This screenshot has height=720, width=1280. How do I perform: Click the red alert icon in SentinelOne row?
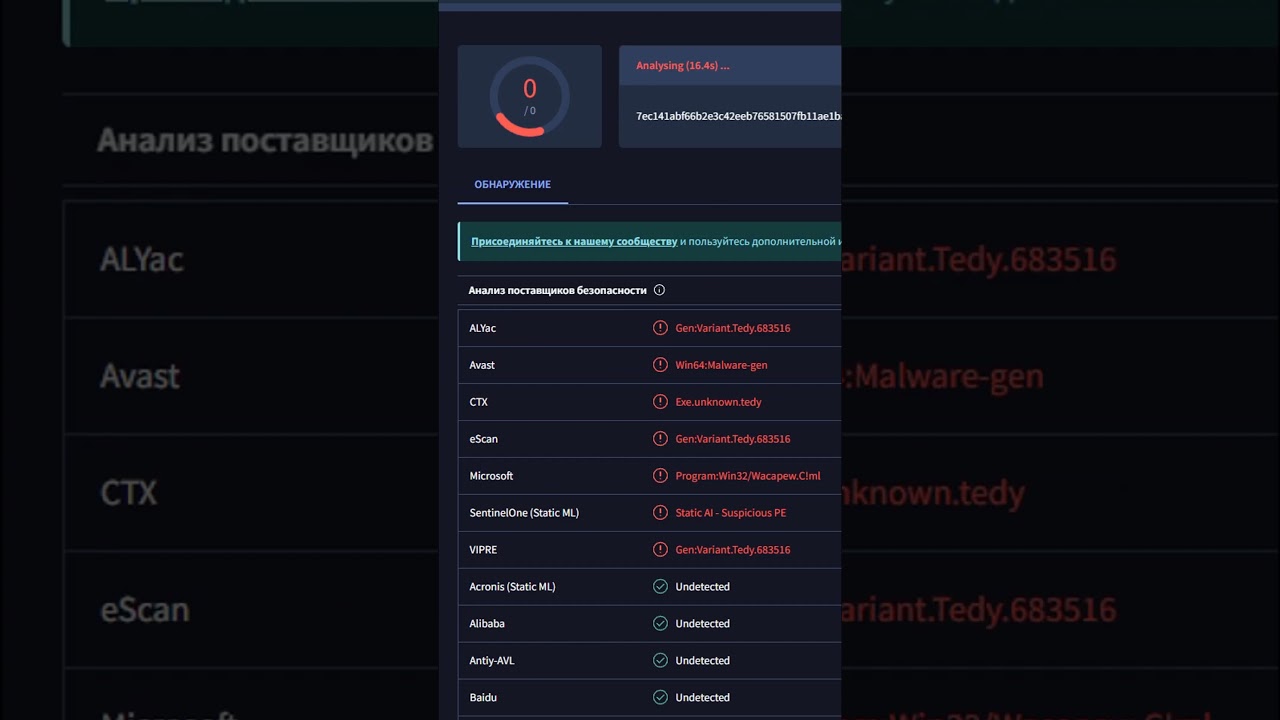point(660,513)
